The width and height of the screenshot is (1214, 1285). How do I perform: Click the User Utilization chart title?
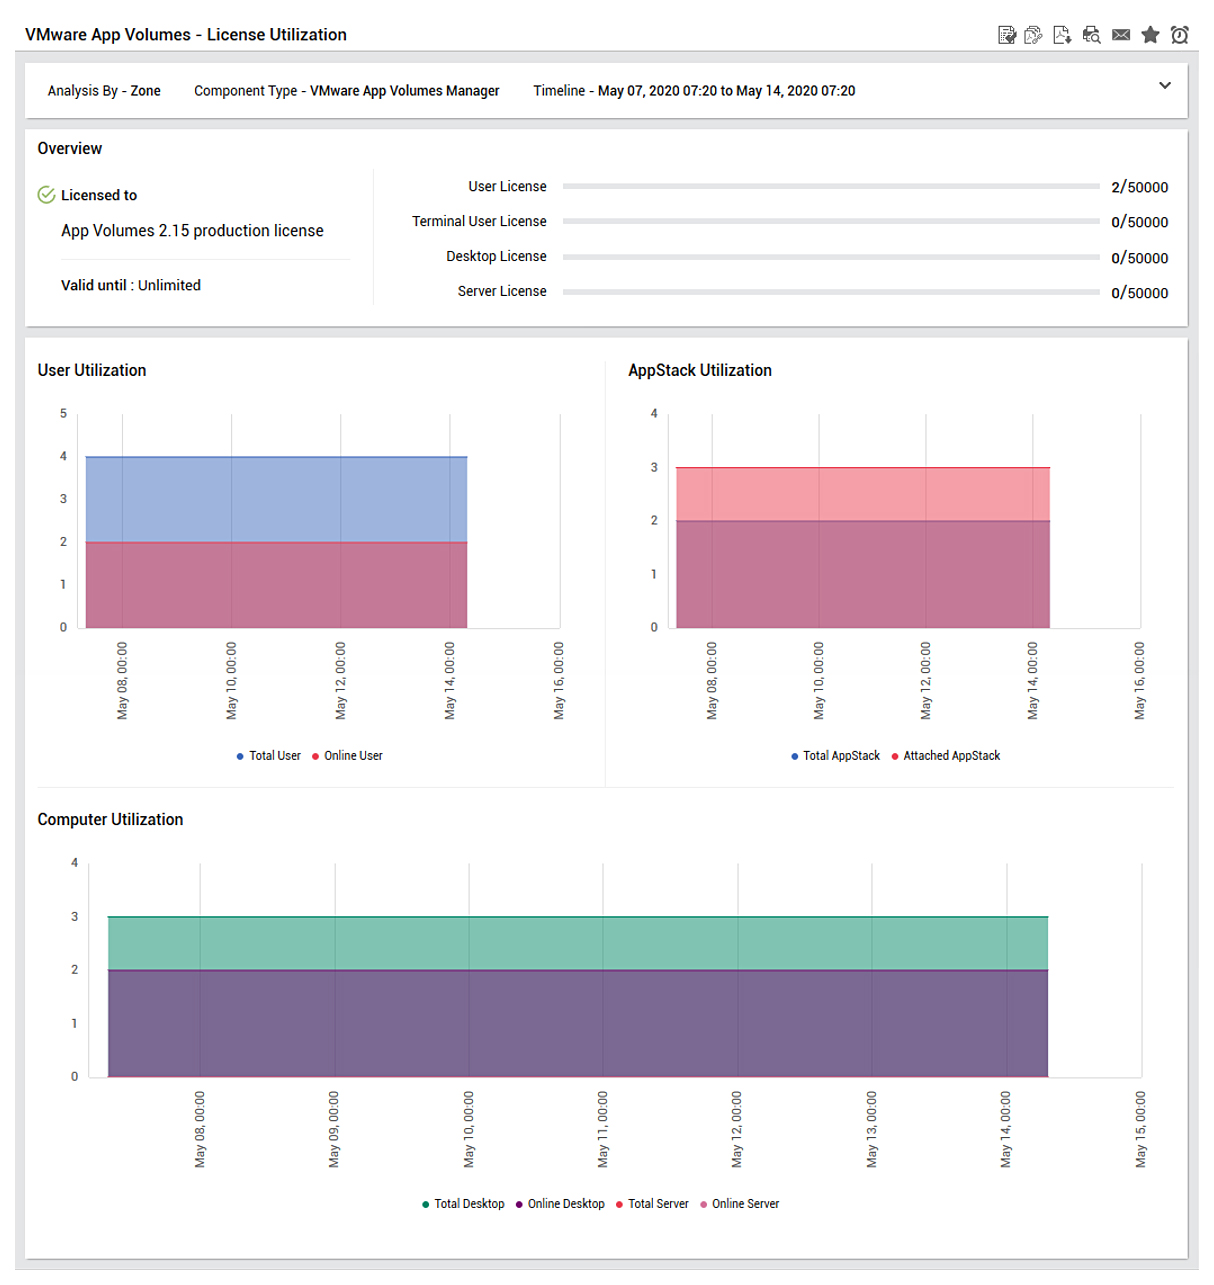92,370
